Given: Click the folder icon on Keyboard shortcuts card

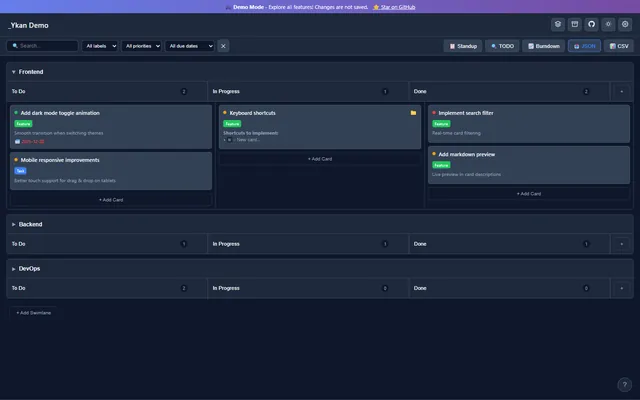Looking at the screenshot, I should pos(413,113).
